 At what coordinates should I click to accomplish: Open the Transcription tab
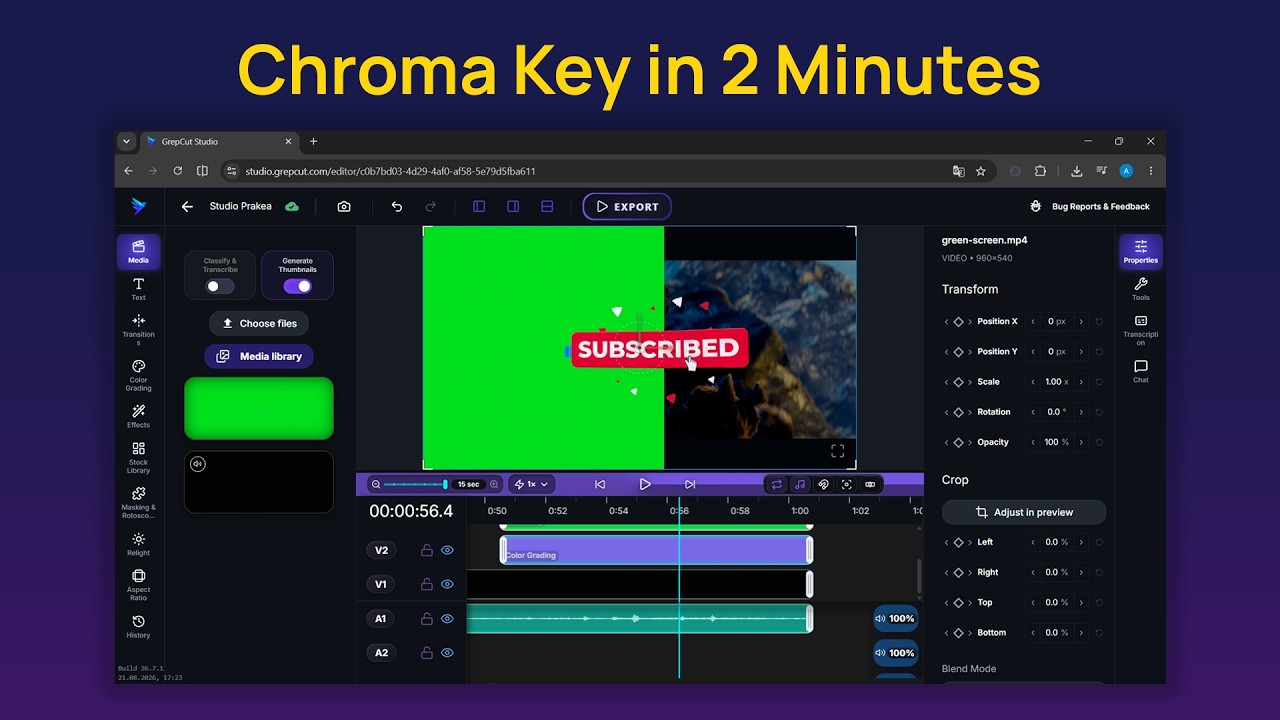point(1141,330)
